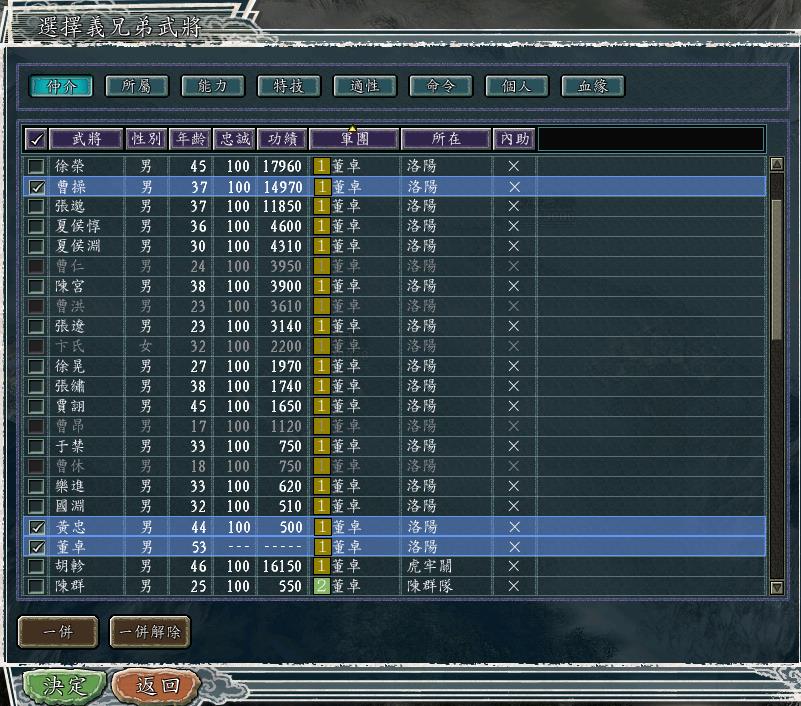The width and height of the screenshot is (801, 706).
Task: Select the 夏侯惇 checkbox
Action: click(36, 226)
